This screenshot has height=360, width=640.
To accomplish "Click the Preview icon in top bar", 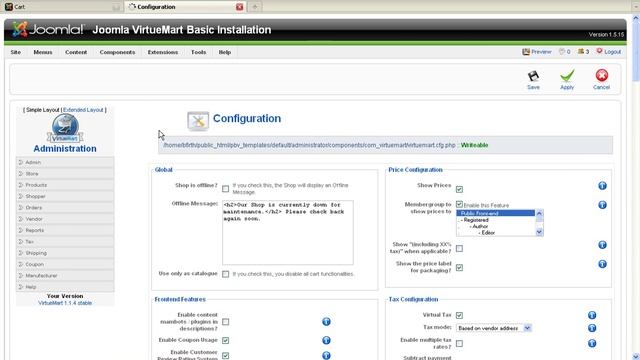I will click(526, 52).
